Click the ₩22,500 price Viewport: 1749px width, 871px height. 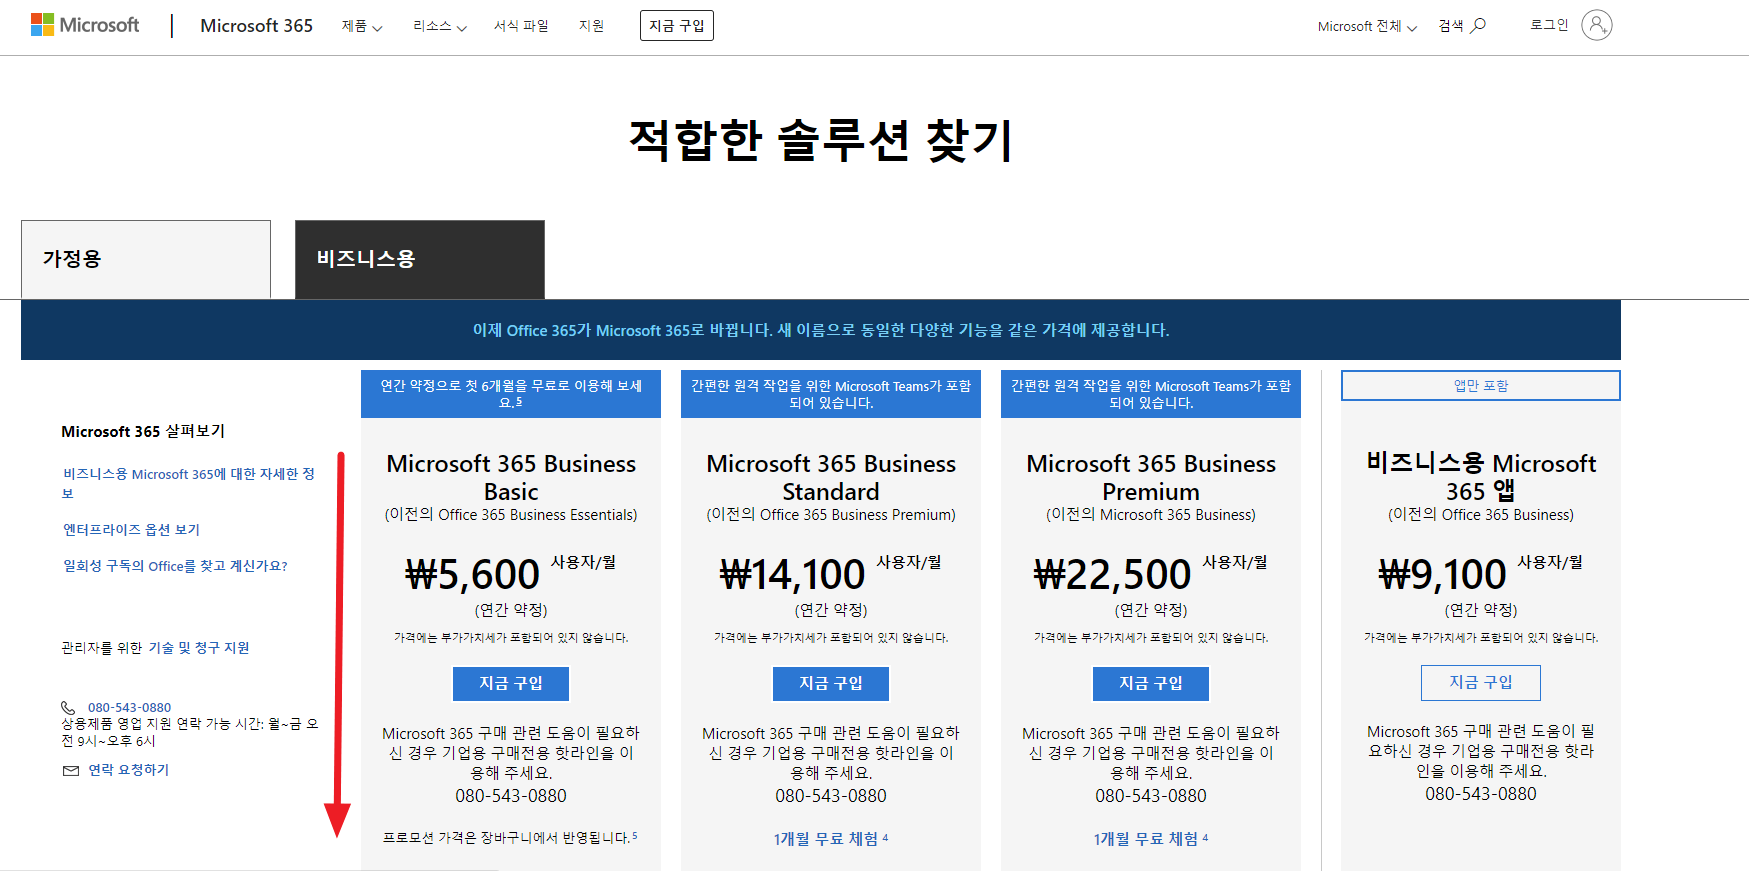[1112, 575]
